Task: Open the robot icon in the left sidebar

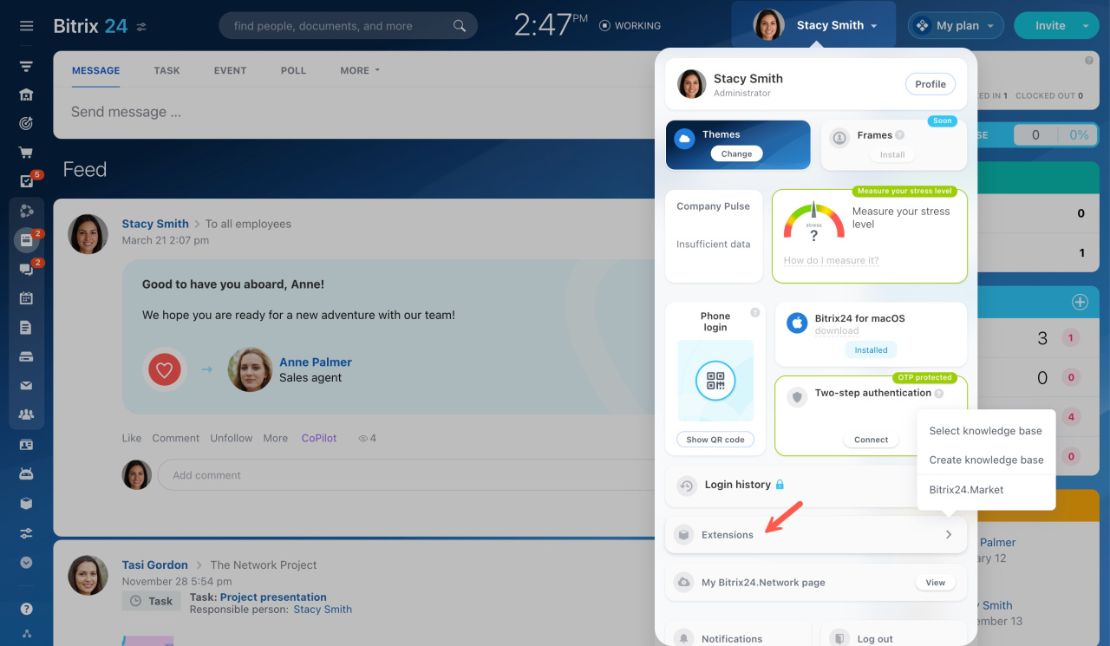Action: pyautogui.click(x=26, y=474)
